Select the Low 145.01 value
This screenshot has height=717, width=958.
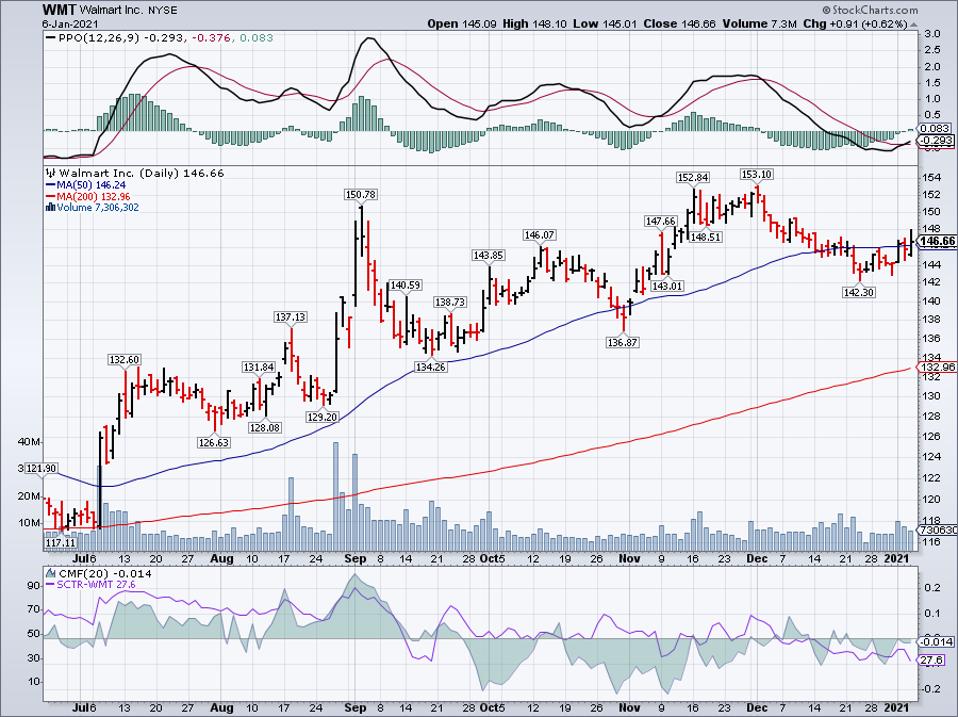605,24
